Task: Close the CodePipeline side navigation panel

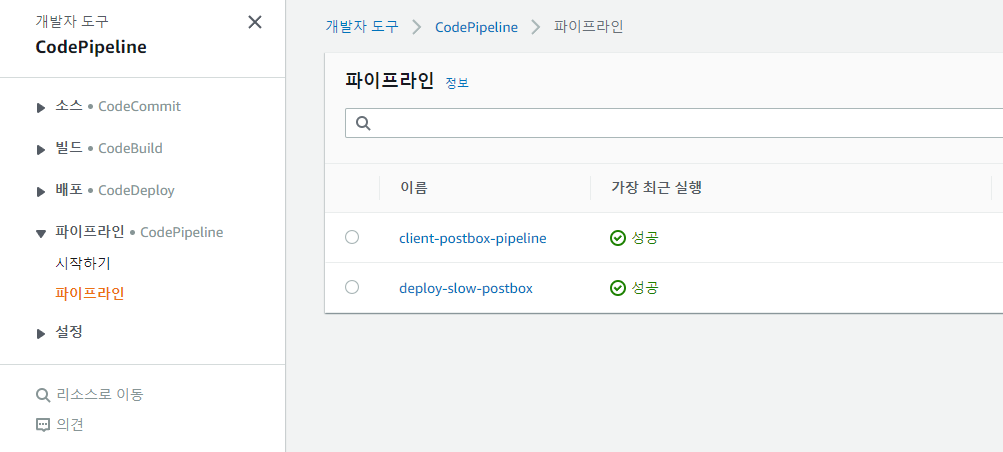Action: click(x=255, y=22)
